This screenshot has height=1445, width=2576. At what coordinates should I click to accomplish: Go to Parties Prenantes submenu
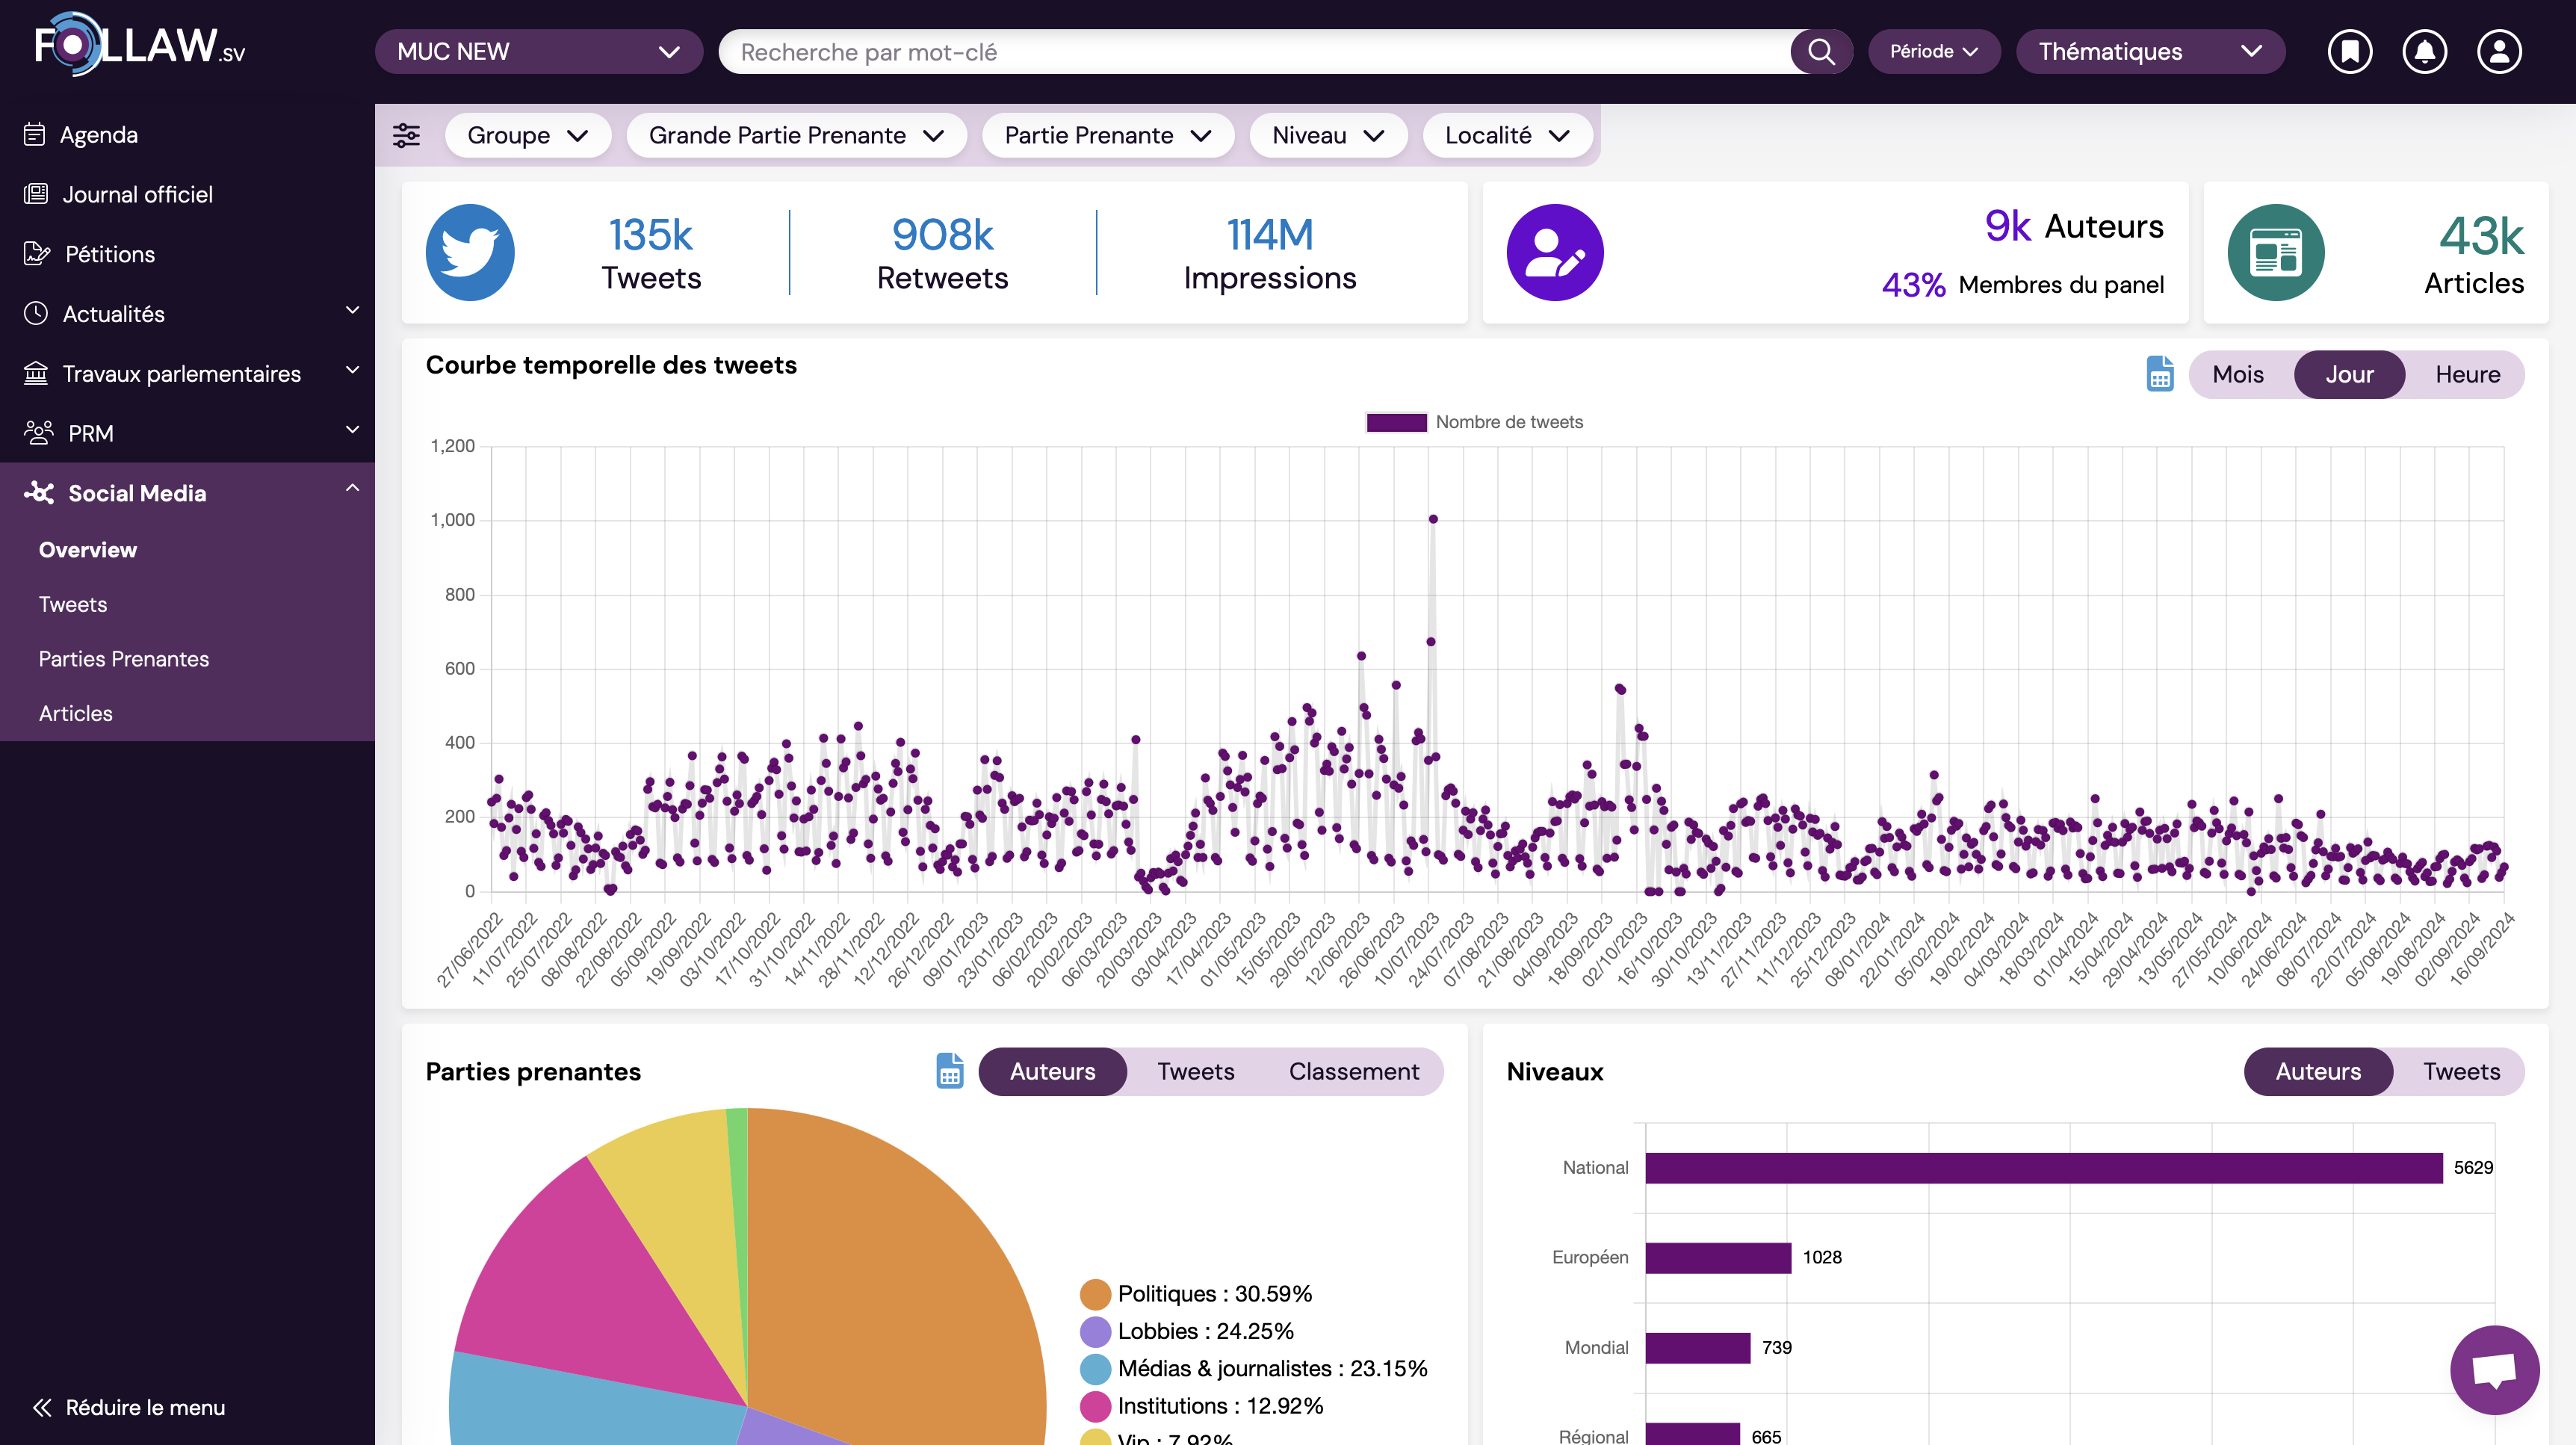tap(124, 659)
